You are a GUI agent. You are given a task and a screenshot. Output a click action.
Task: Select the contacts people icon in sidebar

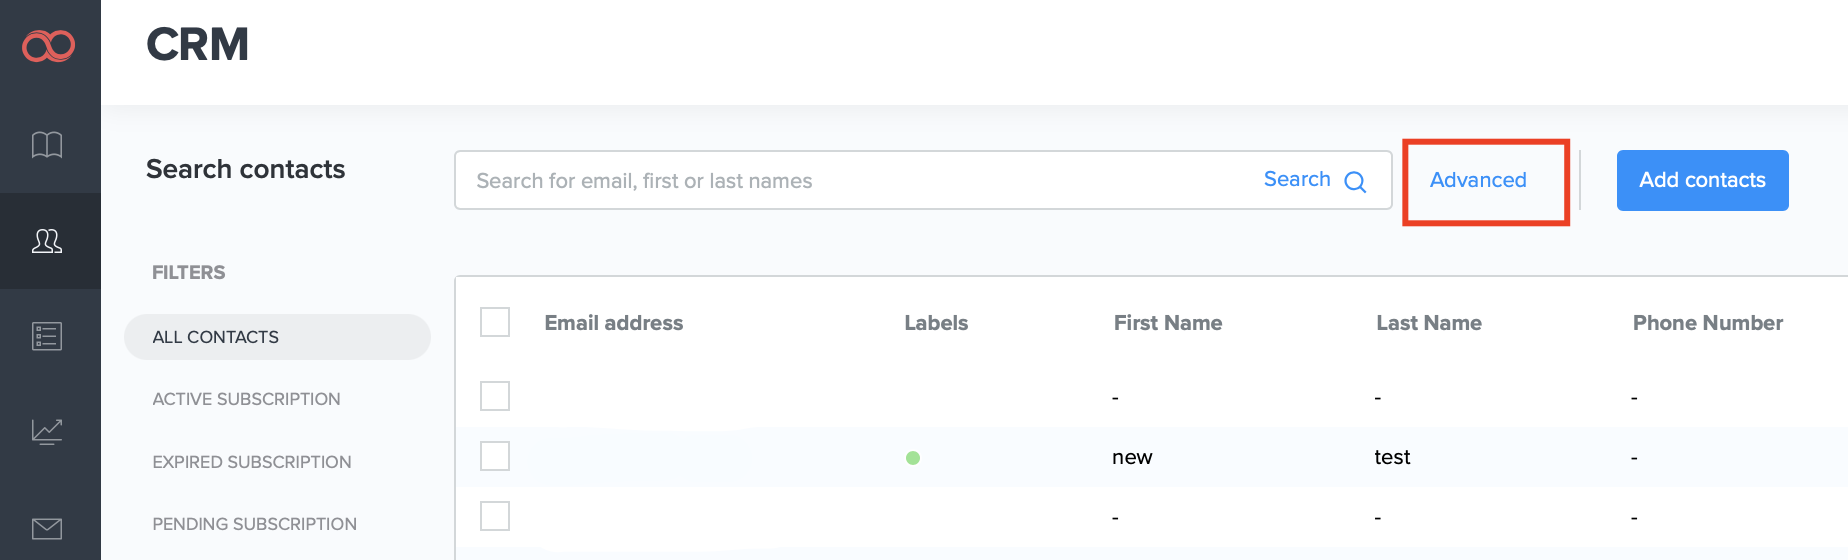tap(47, 241)
